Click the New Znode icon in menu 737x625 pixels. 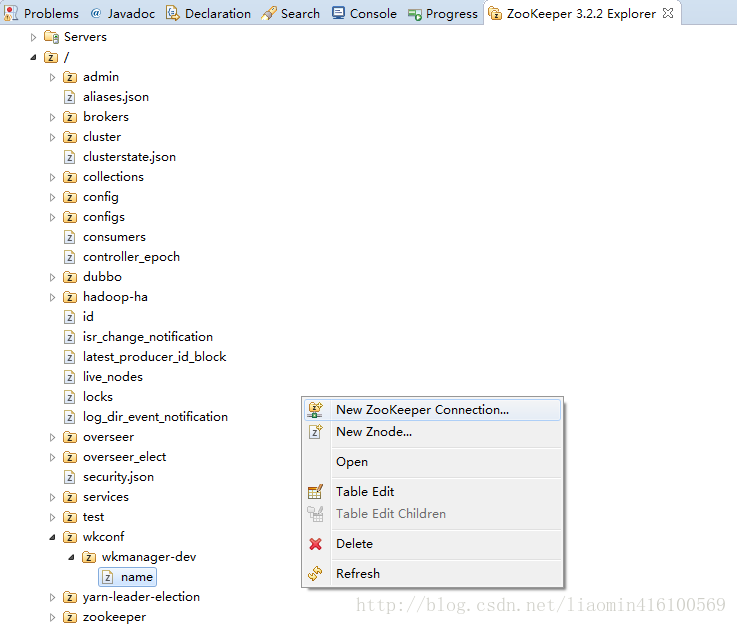(316, 432)
